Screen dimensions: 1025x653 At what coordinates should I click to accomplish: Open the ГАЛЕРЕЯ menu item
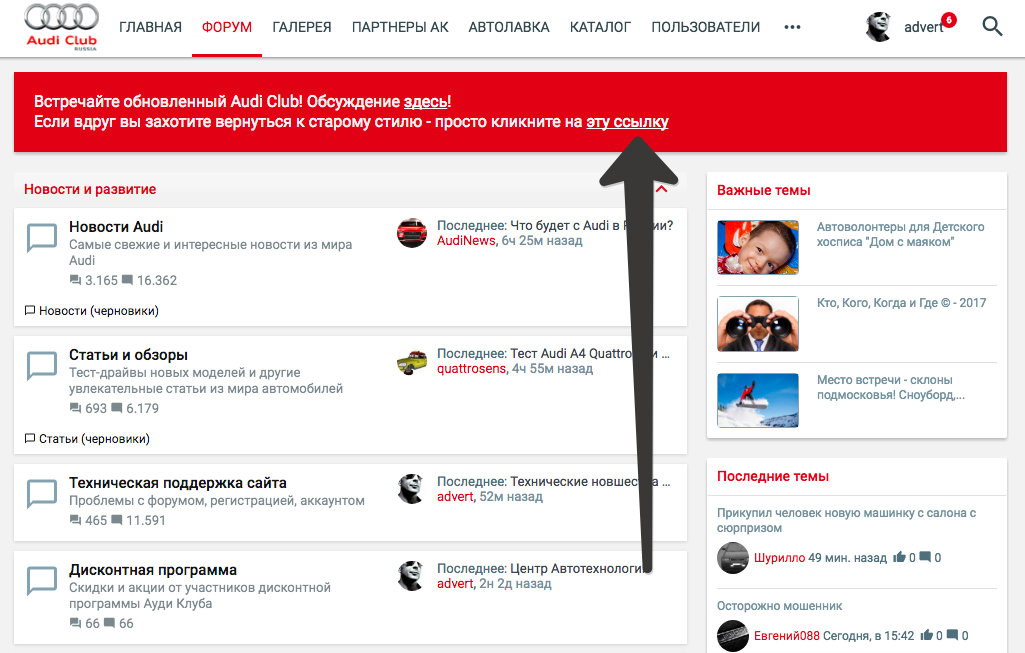302,27
